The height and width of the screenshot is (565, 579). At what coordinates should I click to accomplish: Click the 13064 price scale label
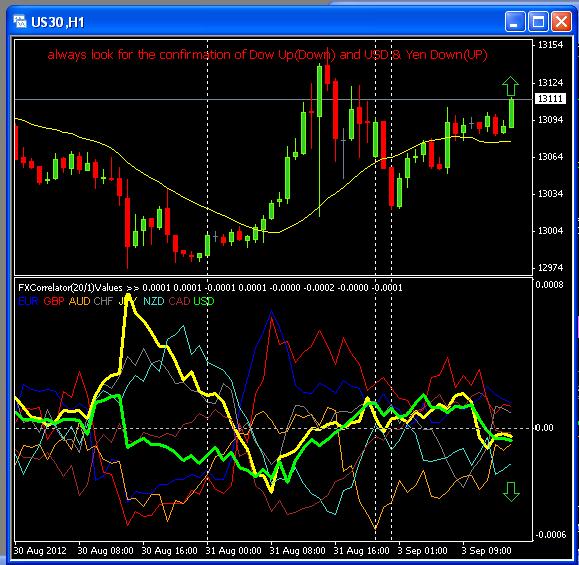pyautogui.click(x=550, y=157)
